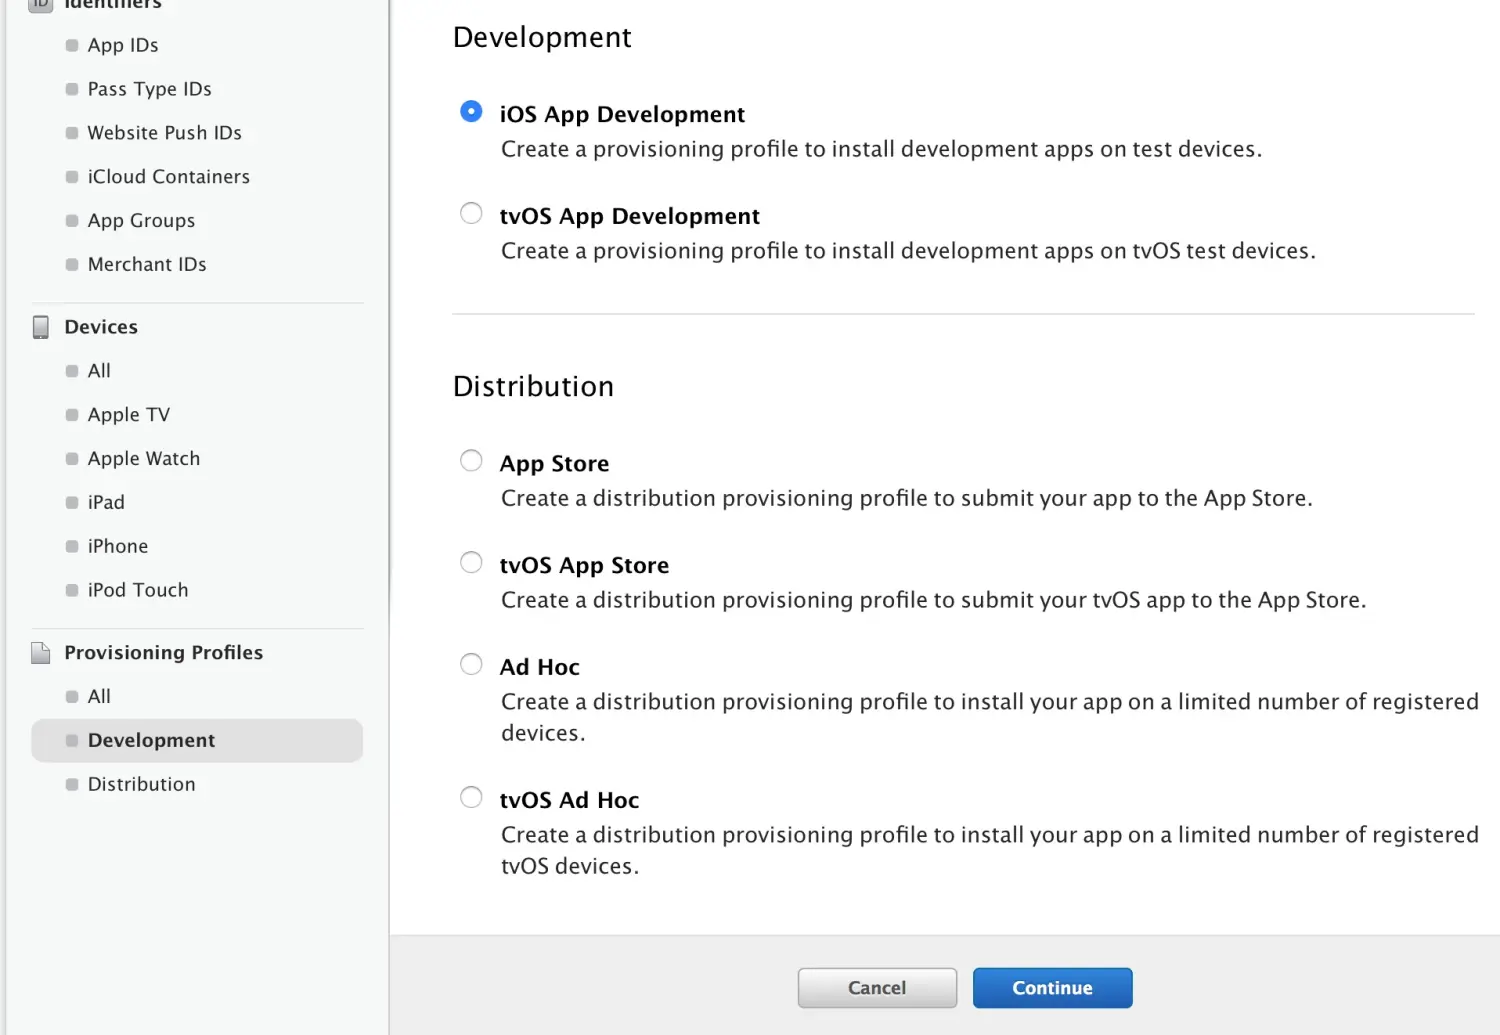Choose the tvOS App Development option
1500x1035 pixels.
(471, 214)
